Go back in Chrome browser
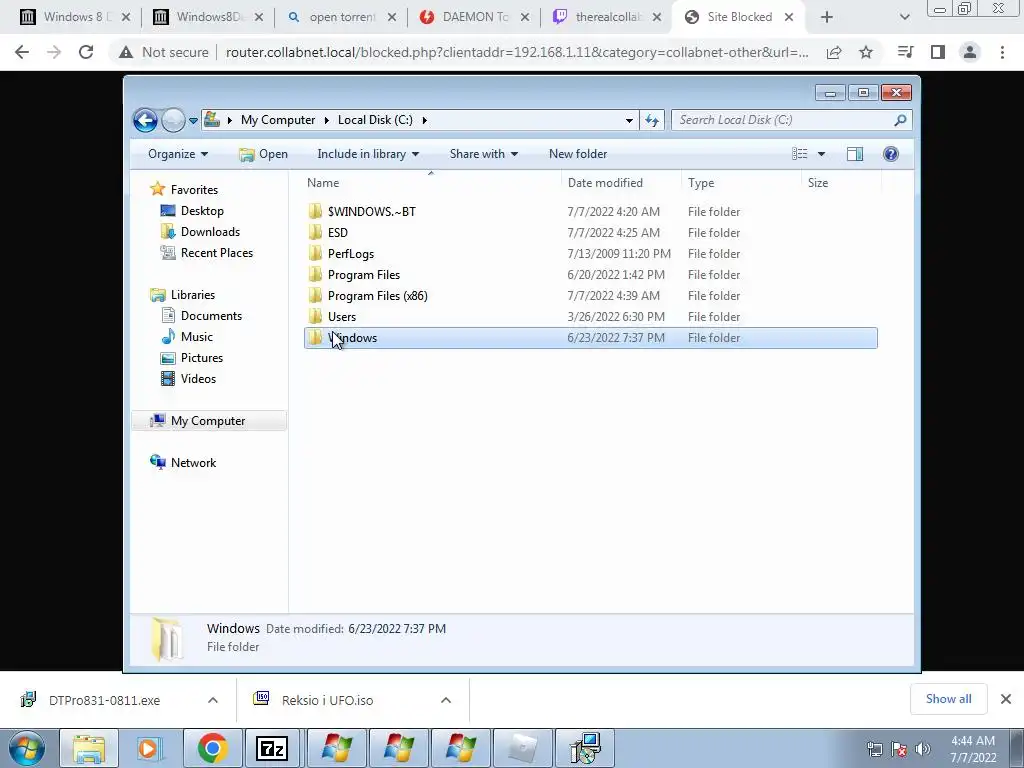Image resolution: width=1024 pixels, height=768 pixels. tap(22, 52)
